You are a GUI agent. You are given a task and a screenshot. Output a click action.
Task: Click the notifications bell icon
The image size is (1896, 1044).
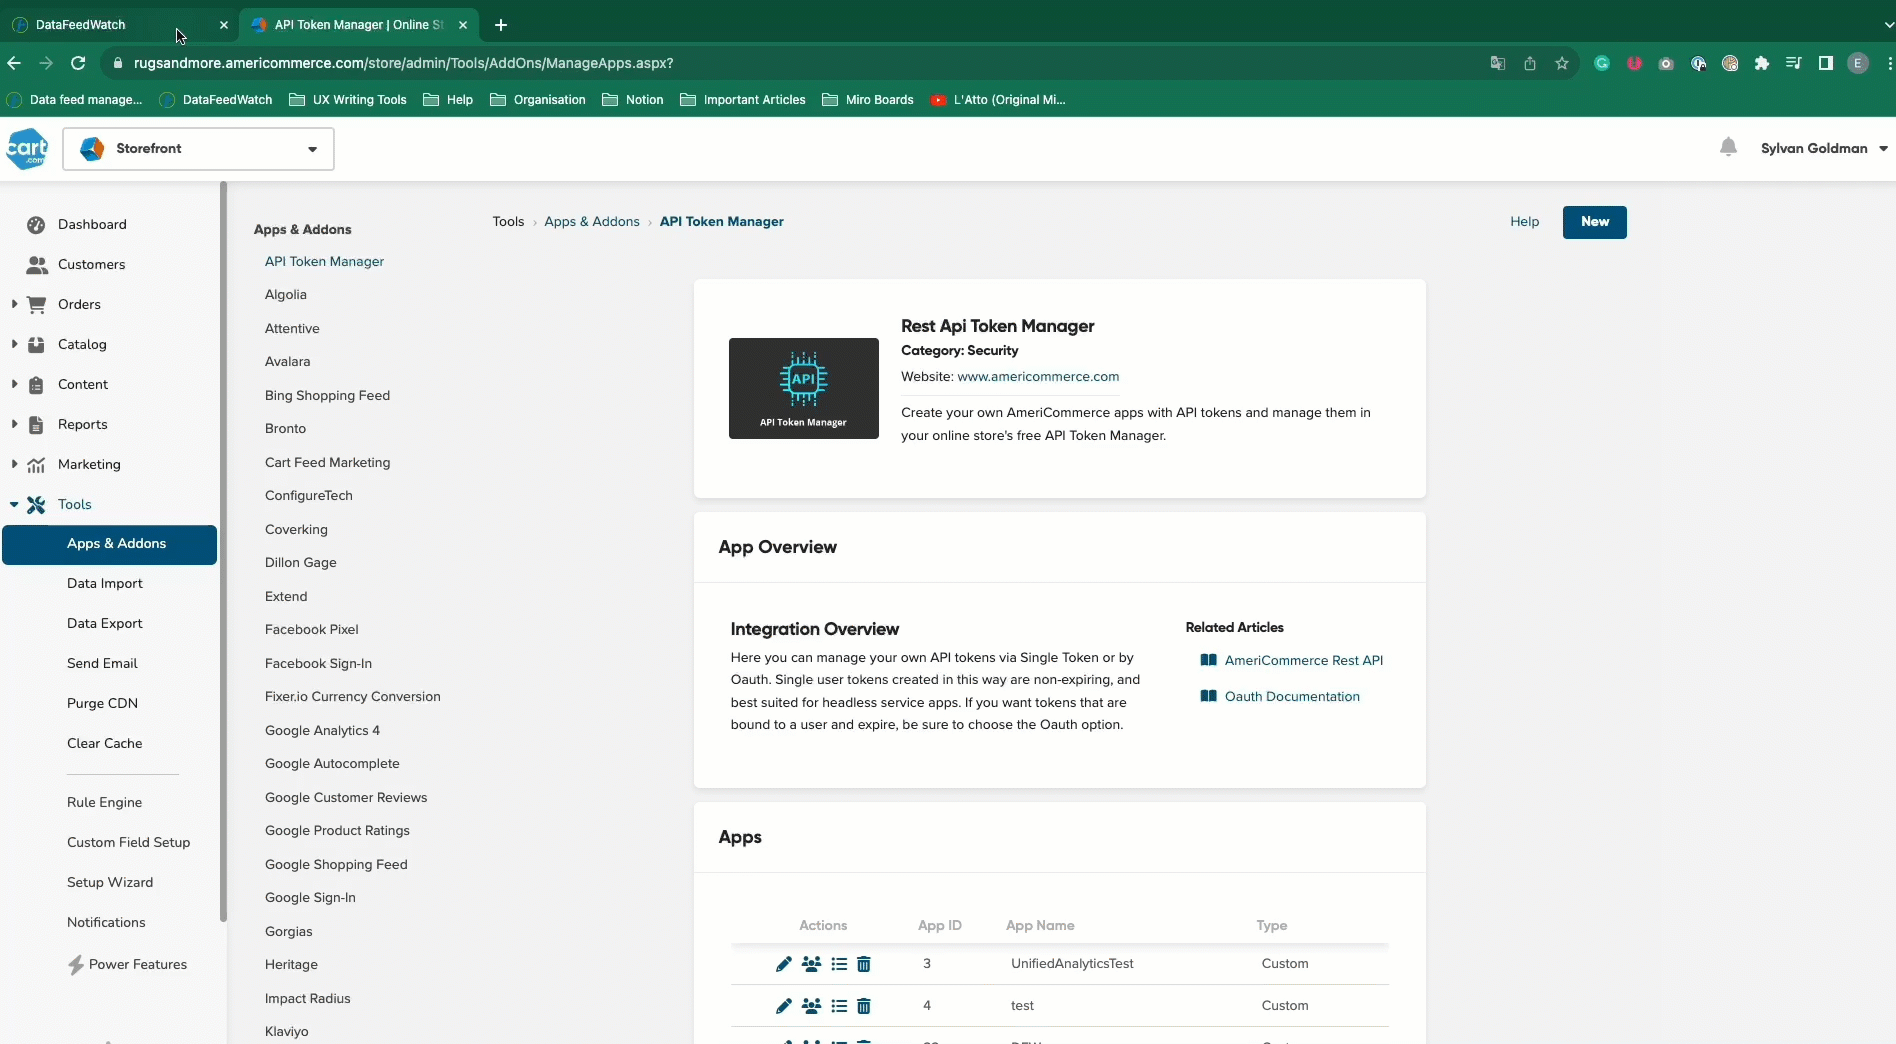click(1728, 148)
